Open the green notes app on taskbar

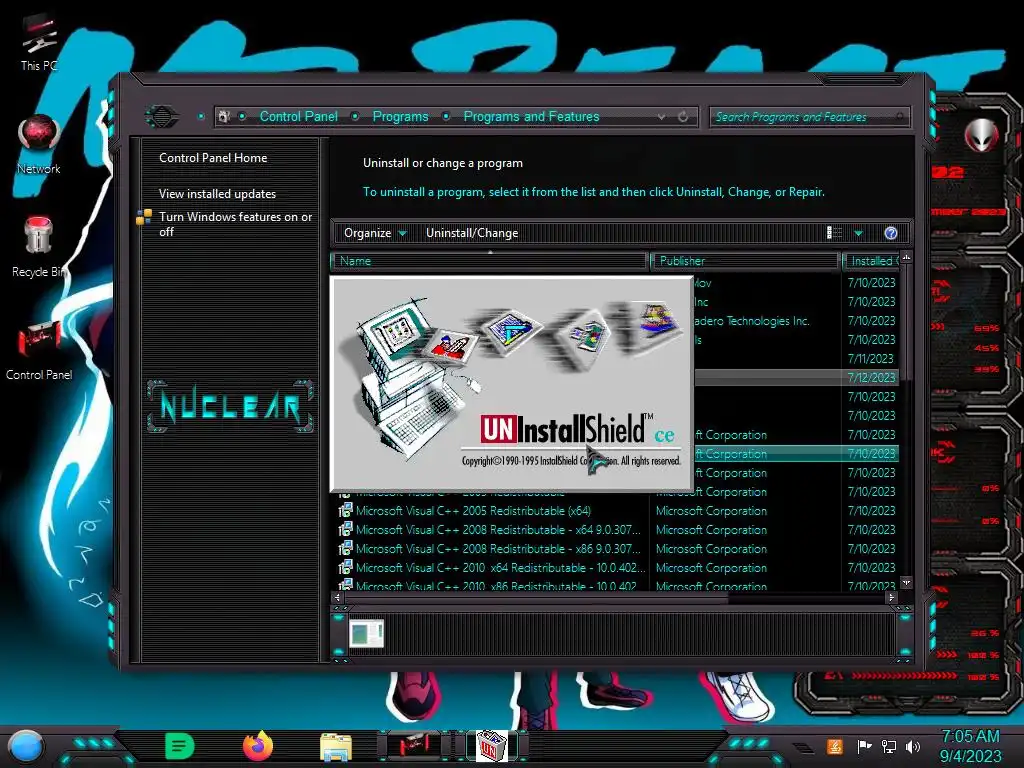tap(180, 746)
